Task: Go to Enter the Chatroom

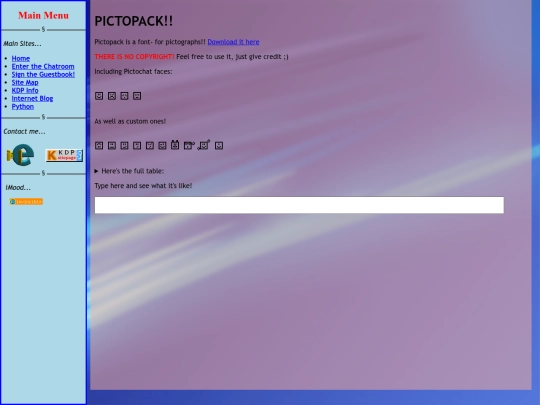Action: coord(43,66)
